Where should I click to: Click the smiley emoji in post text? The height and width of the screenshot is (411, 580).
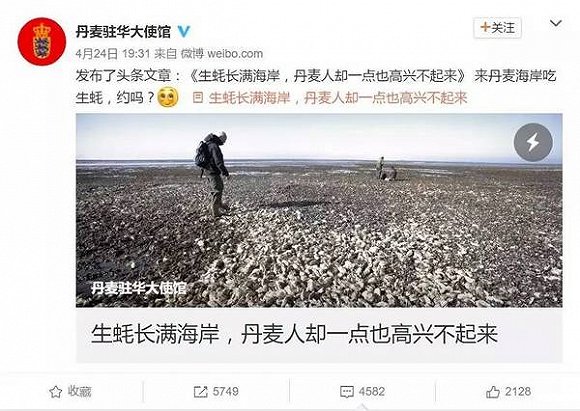168,97
